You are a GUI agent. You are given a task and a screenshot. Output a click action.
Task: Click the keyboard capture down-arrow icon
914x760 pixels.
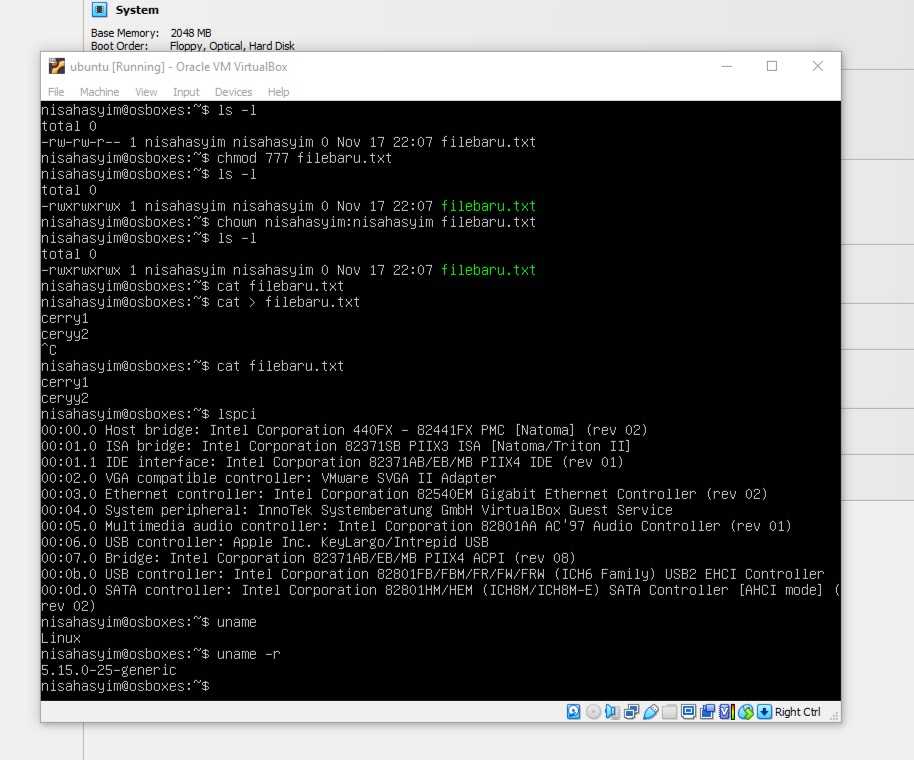click(764, 712)
